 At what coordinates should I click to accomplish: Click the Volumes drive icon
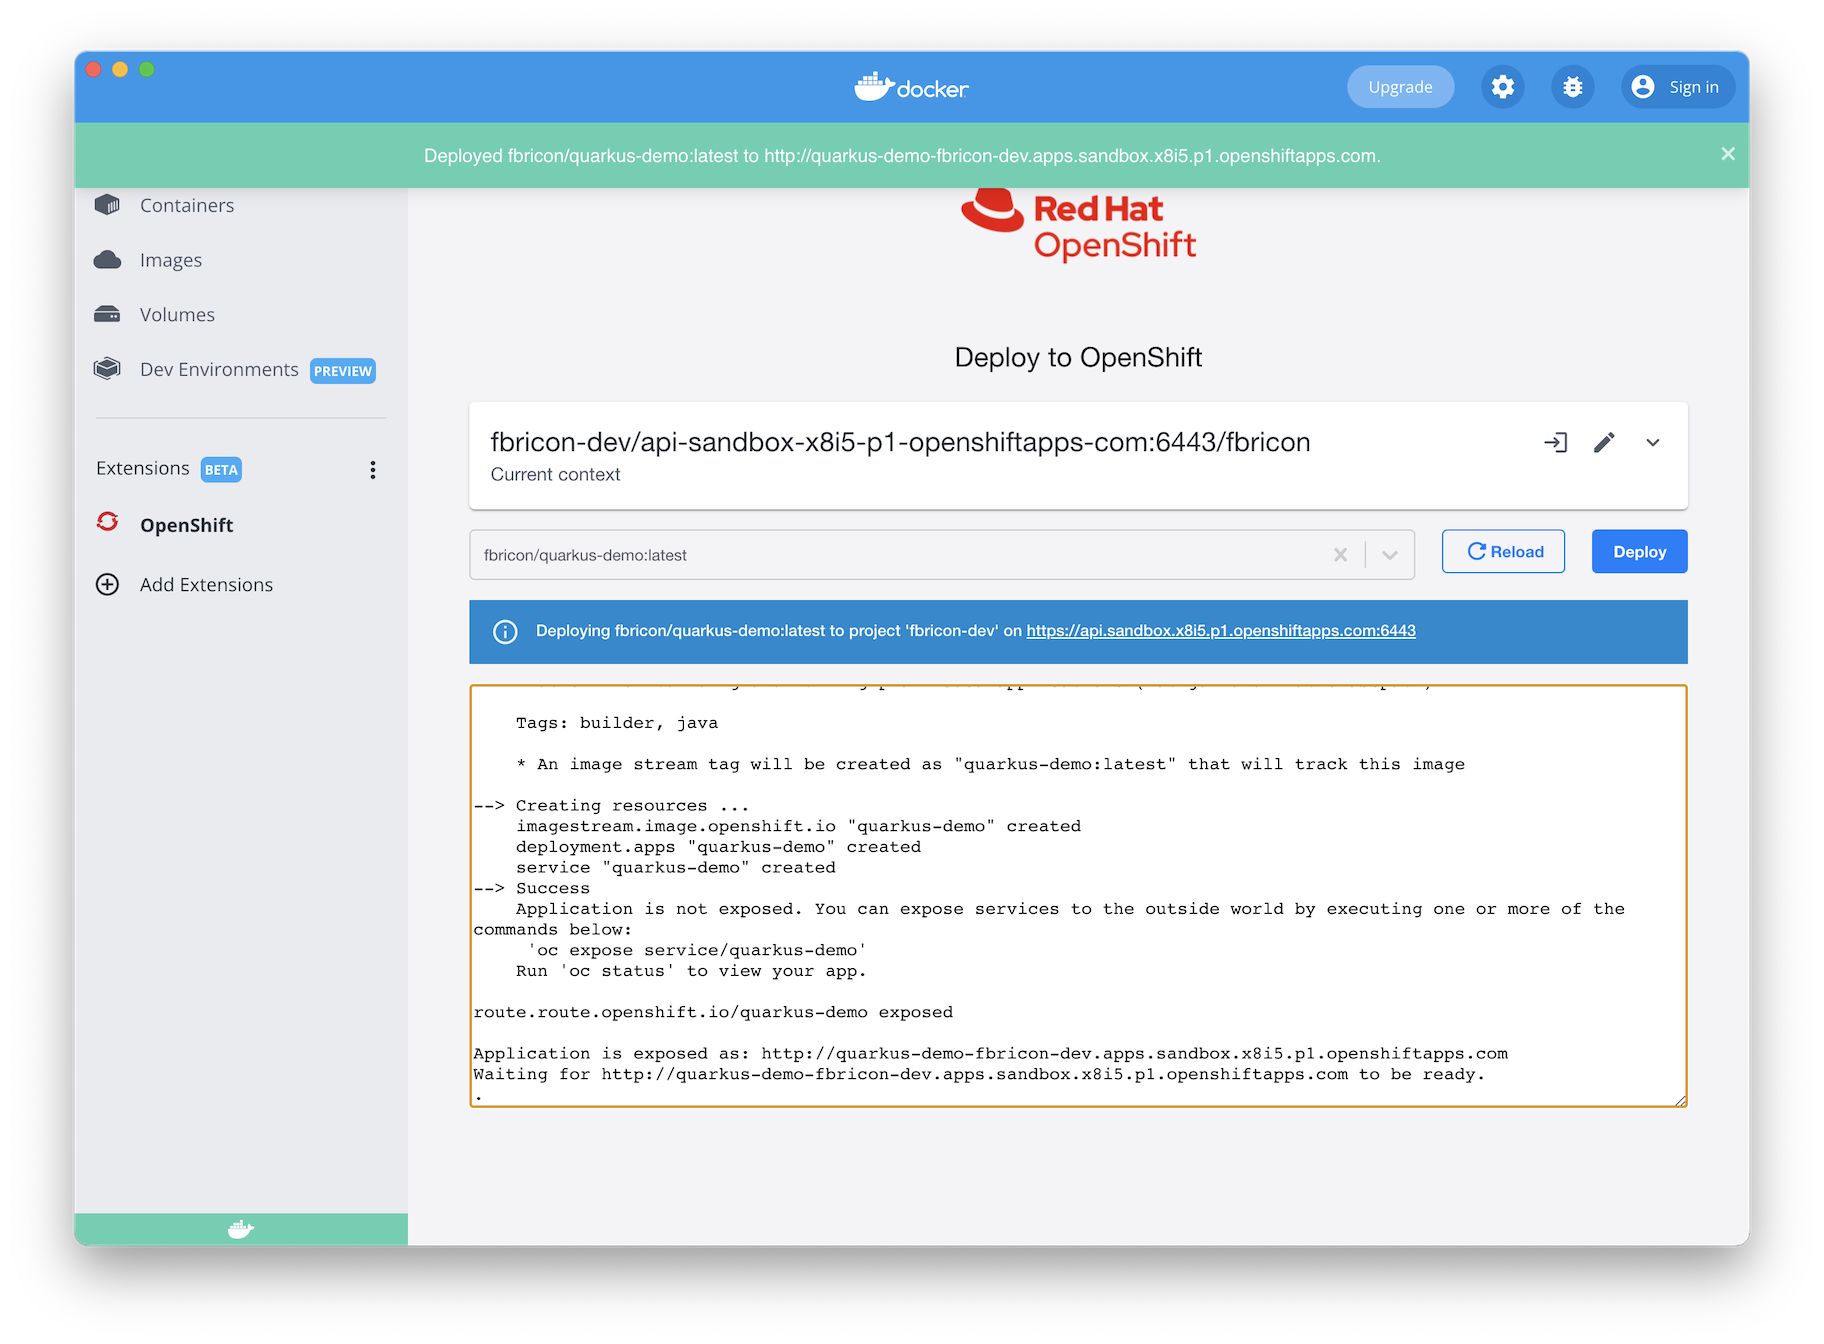[x=107, y=315]
